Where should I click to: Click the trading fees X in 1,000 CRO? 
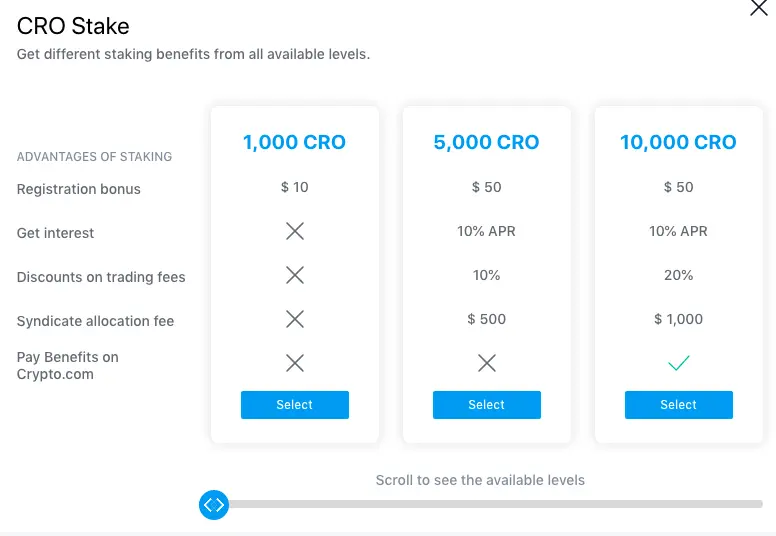[295, 275]
